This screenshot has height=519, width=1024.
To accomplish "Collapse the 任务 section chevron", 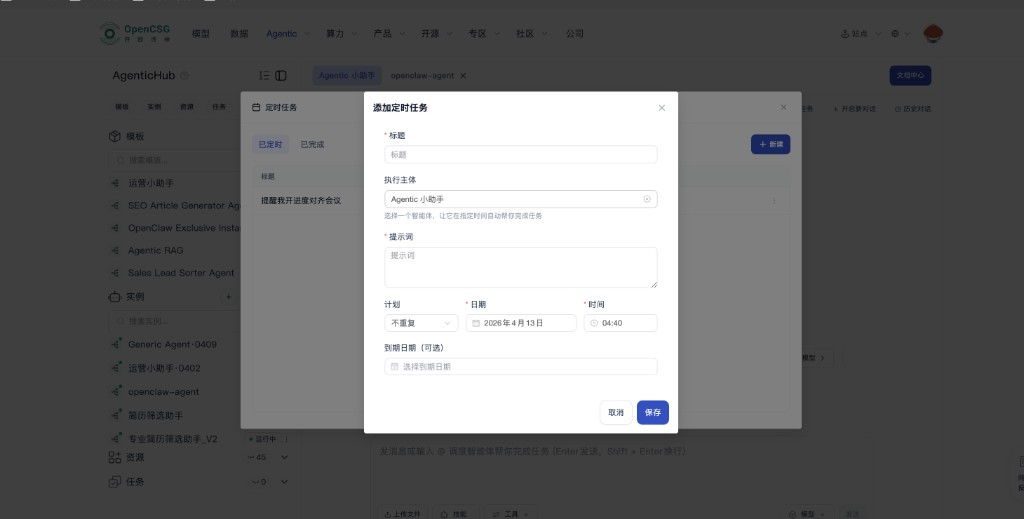I will pos(284,482).
